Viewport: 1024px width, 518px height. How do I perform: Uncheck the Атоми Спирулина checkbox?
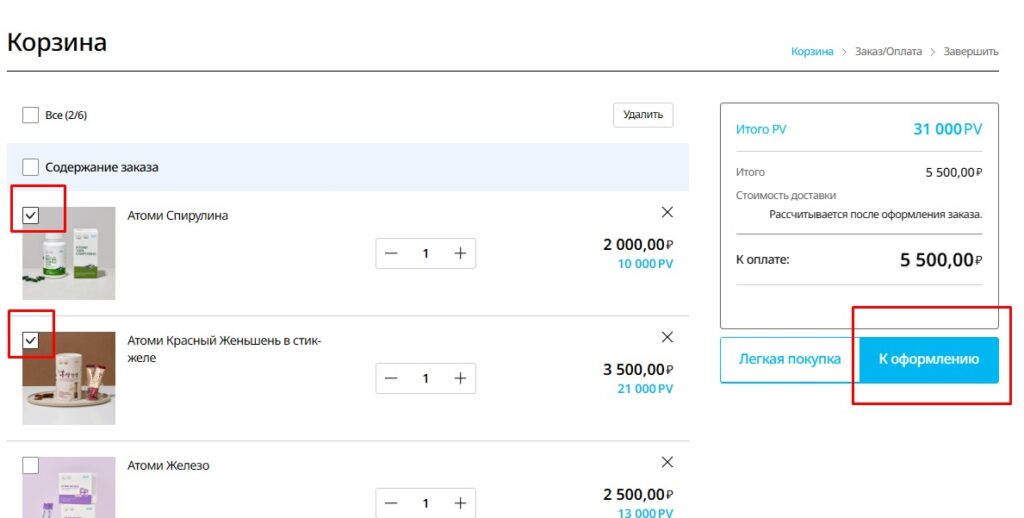click(30, 215)
